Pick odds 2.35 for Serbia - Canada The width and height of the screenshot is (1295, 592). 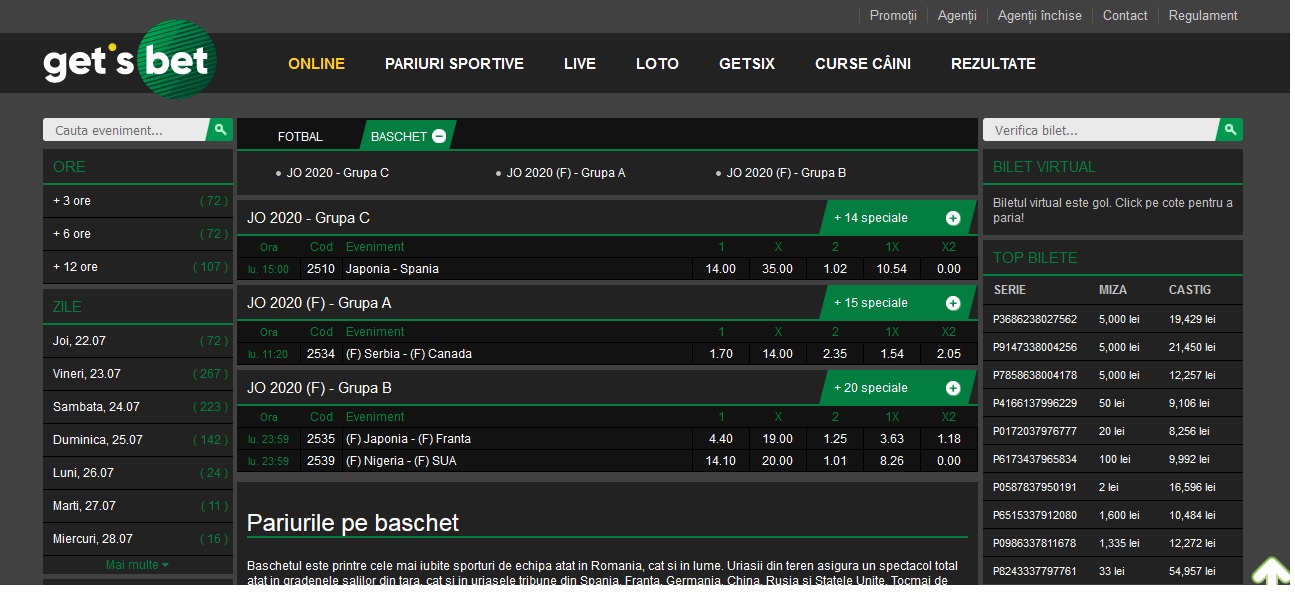point(835,354)
